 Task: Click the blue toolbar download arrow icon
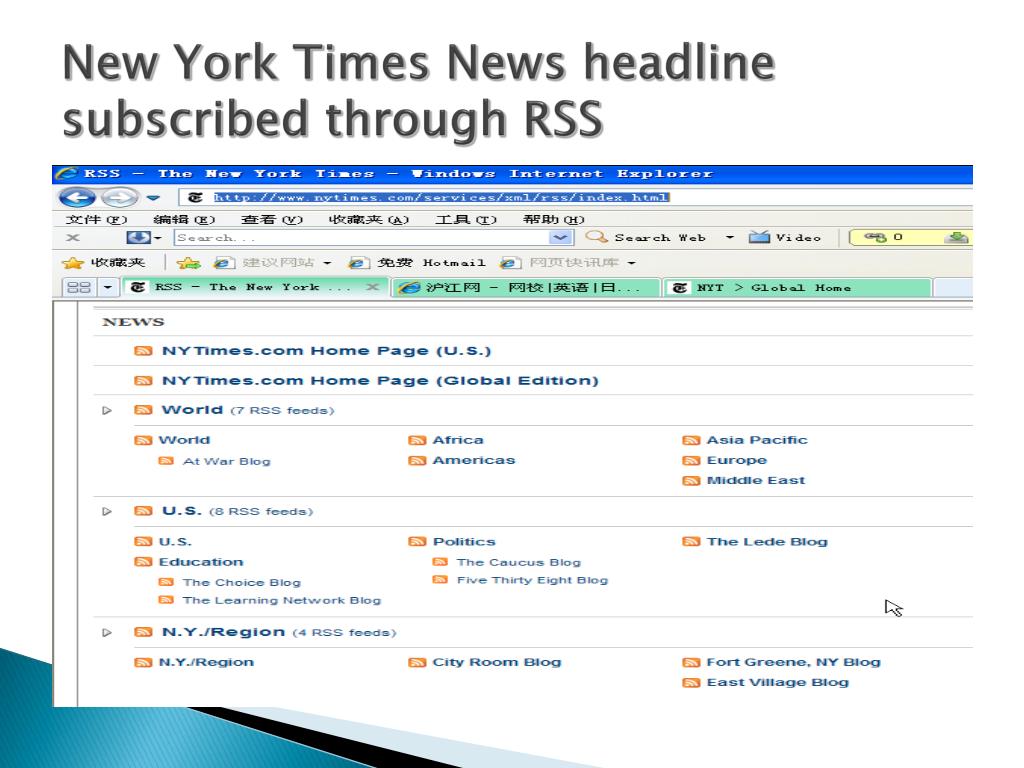(138, 238)
